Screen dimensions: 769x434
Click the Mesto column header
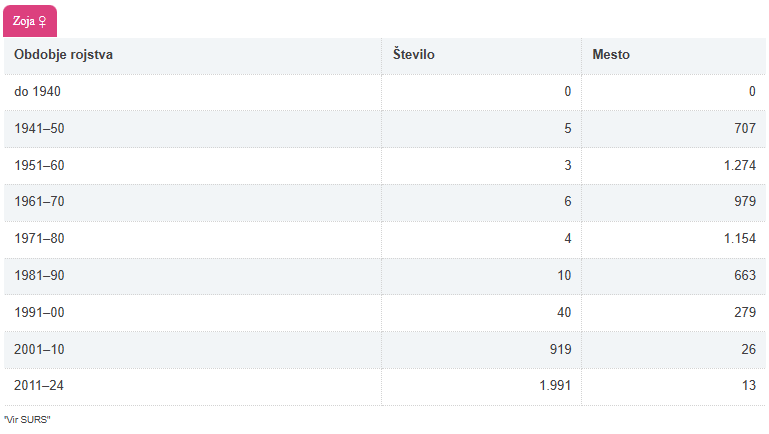tap(611, 54)
